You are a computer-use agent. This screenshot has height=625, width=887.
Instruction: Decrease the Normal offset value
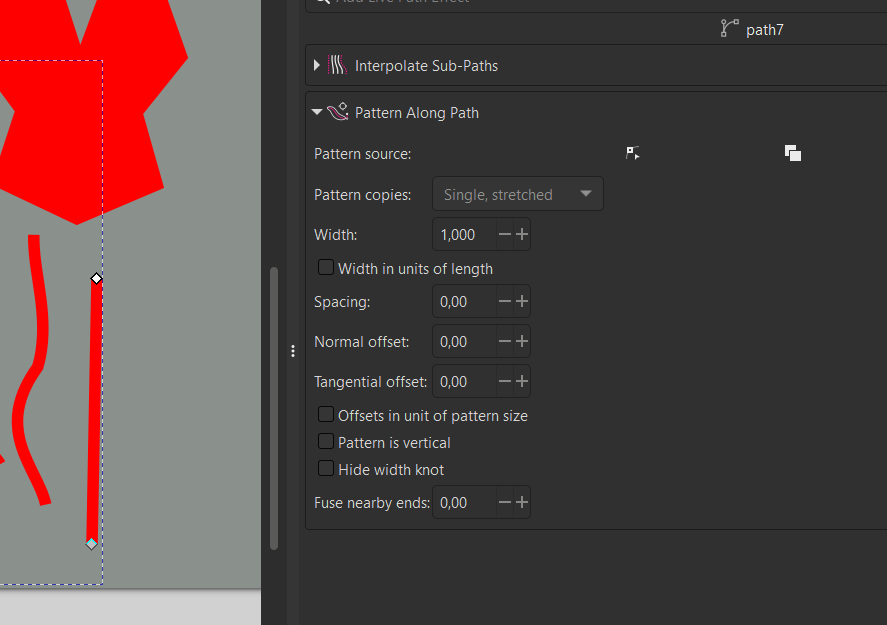click(x=505, y=342)
